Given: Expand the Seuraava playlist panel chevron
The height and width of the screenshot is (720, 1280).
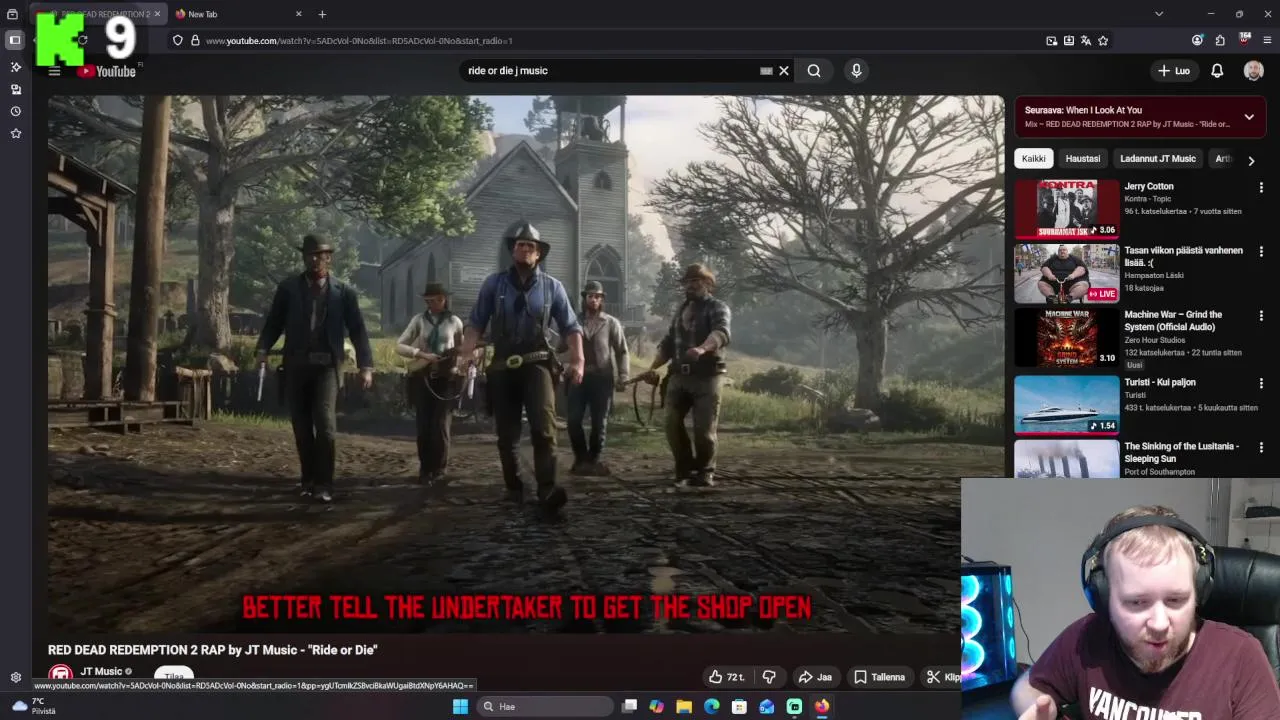Looking at the screenshot, I should point(1249,117).
